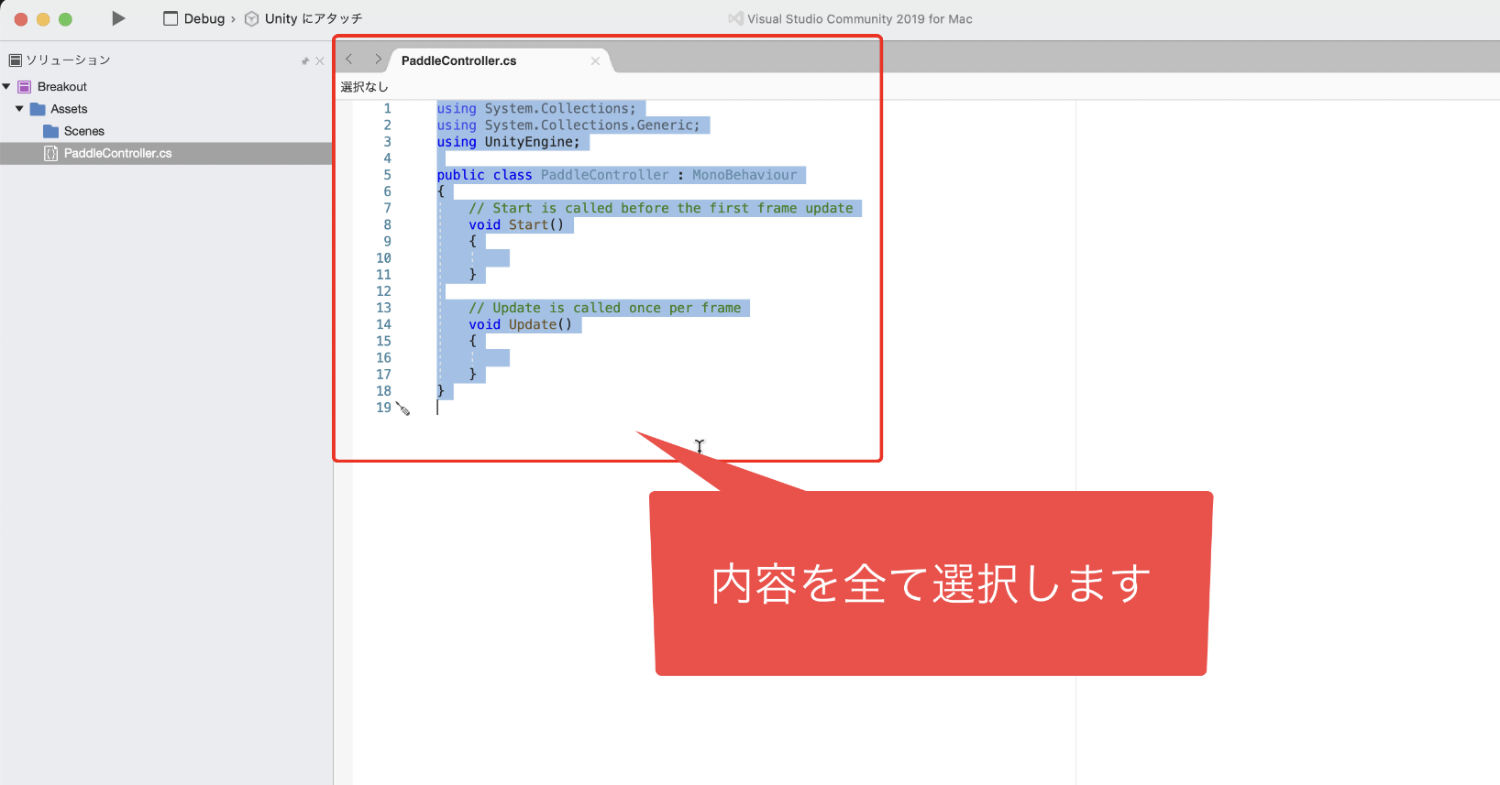The image size is (1500, 785).
Task: Open the Debug configuration selector
Action: click(x=204, y=19)
